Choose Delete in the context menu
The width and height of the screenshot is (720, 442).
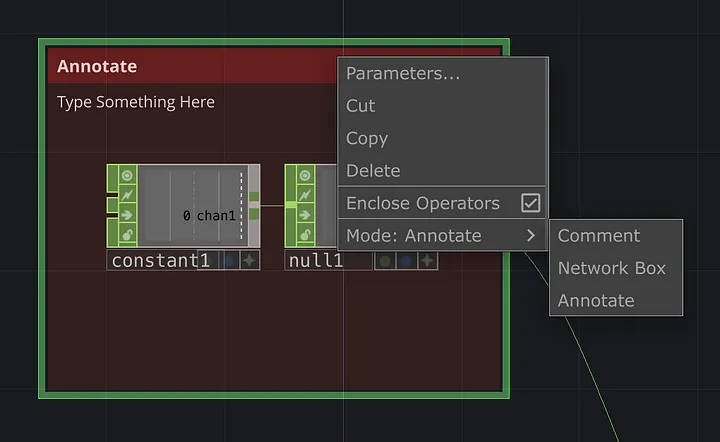click(373, 171)
